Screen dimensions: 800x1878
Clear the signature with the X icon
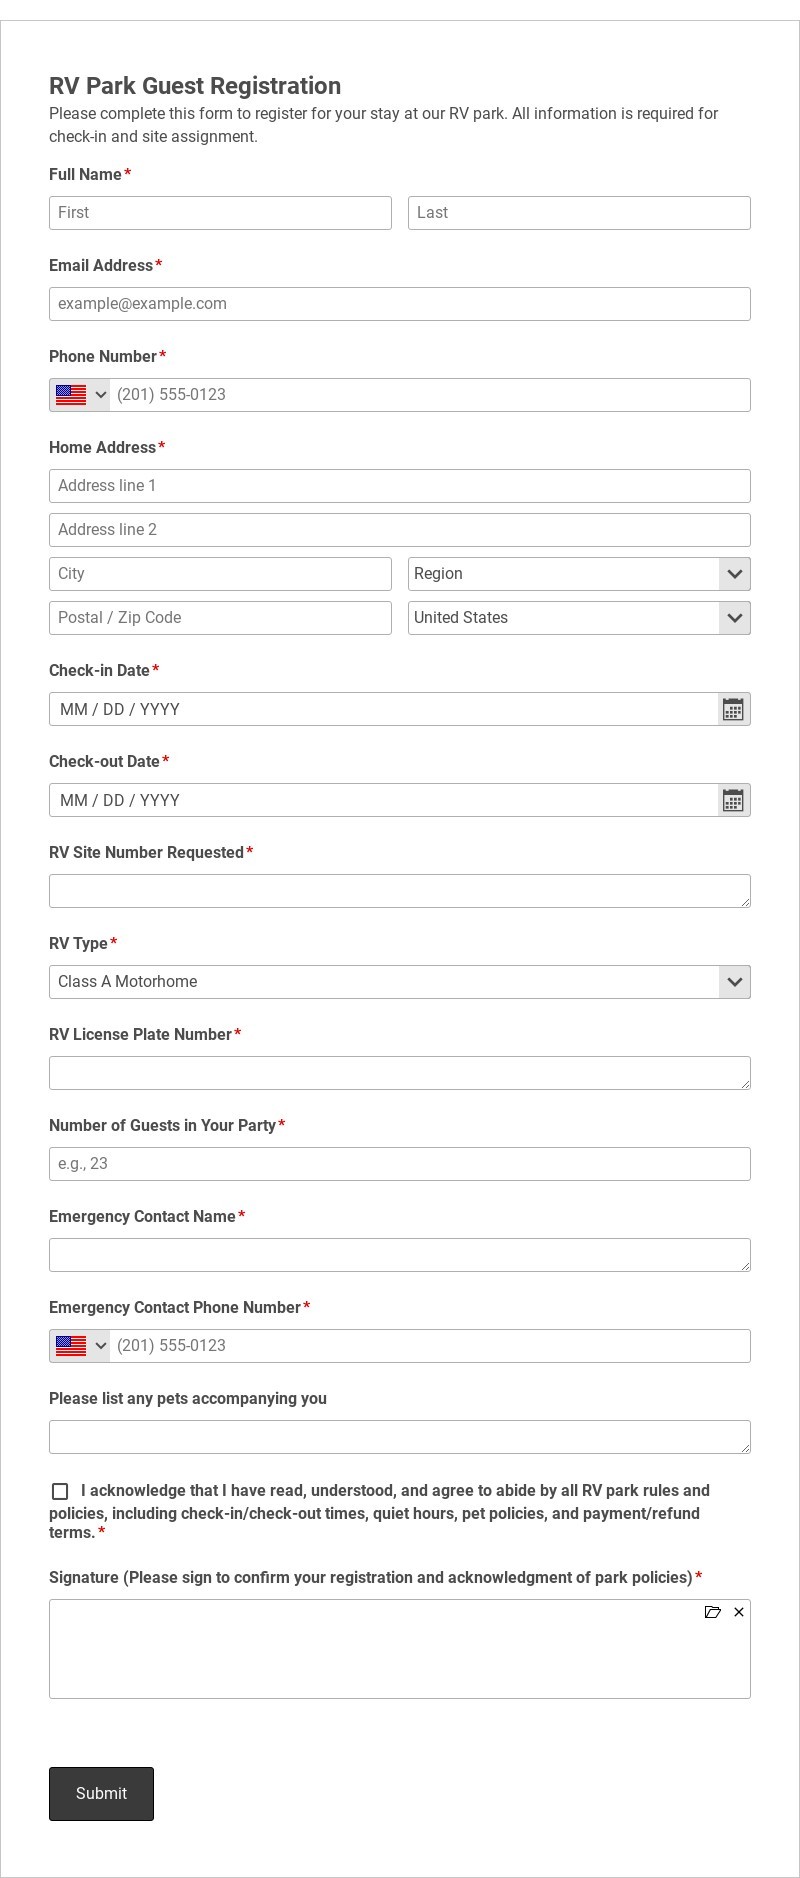739,1612
